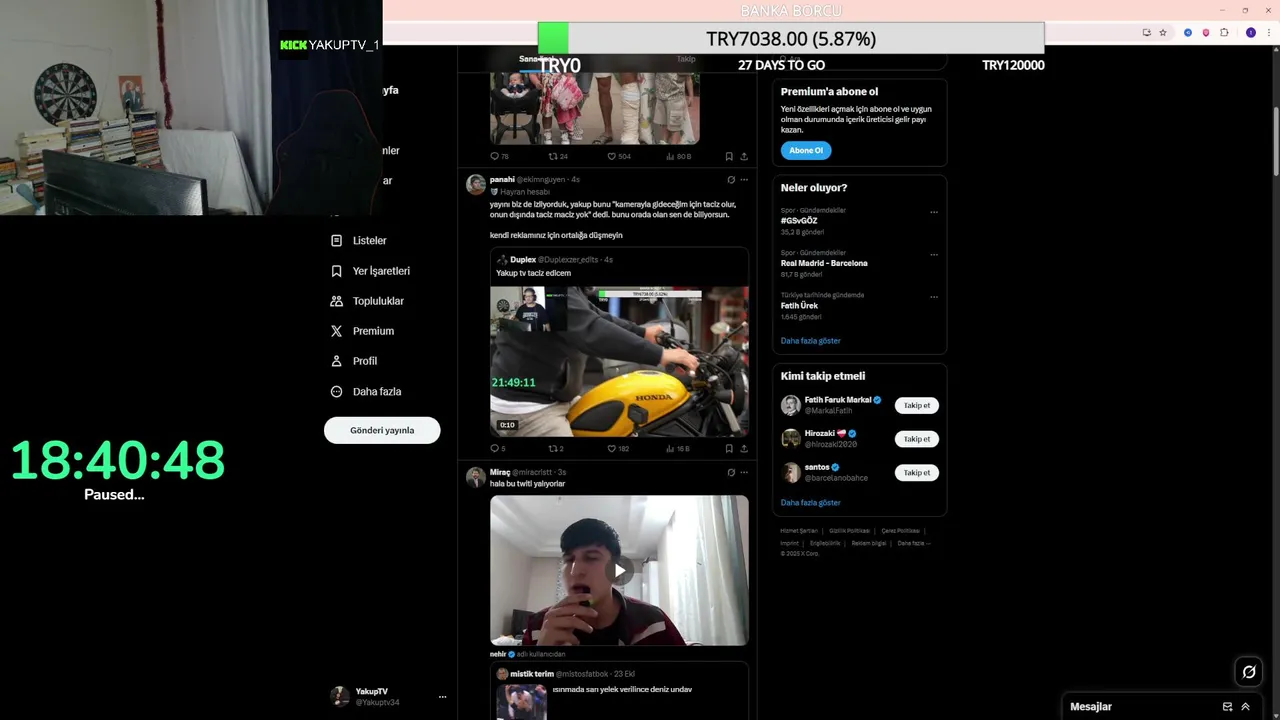Image resolution: width=1280 pixels, height=720 pixels.
Task: Follow Hirozaki with Takip et
Action: pos(917,439)
